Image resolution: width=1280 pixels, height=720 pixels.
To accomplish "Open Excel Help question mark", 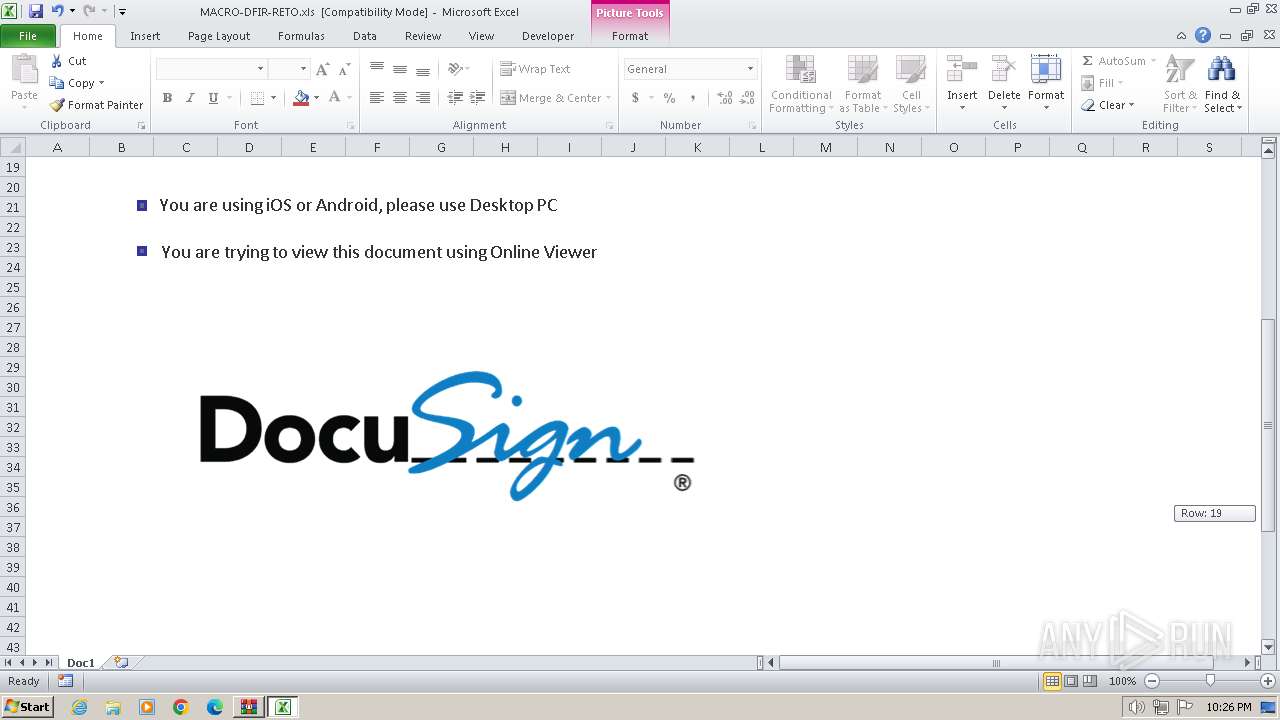I will (1203, 35).
